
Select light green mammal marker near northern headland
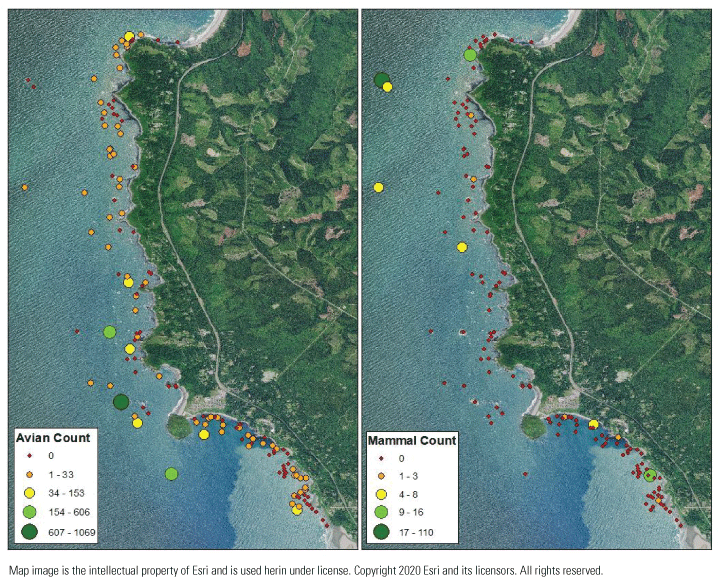click(469, 55)
